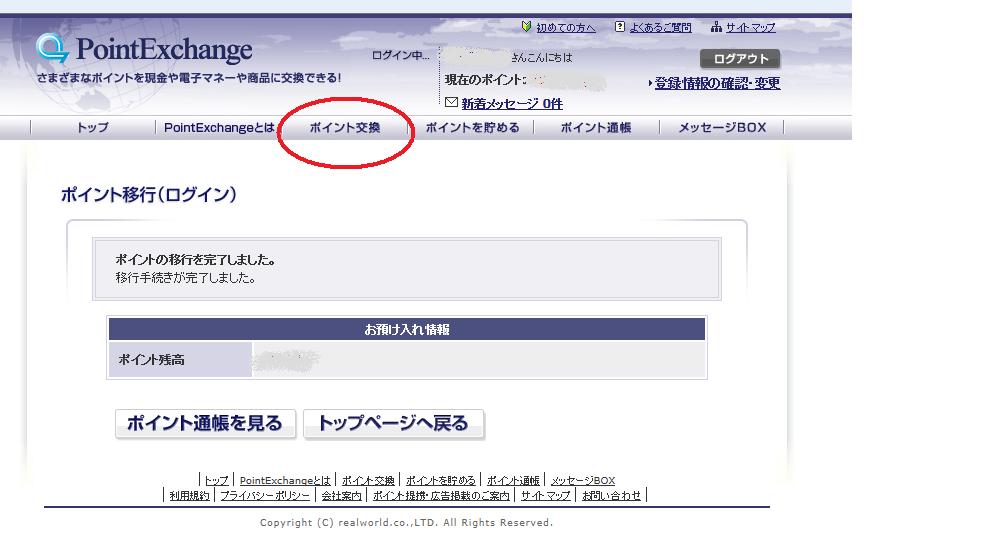The width and height of the screenshot is (995, 559).
Task: Open ポイント通帳 in the navigation bar
Action: pyautogui.click(x=596, y=128)
